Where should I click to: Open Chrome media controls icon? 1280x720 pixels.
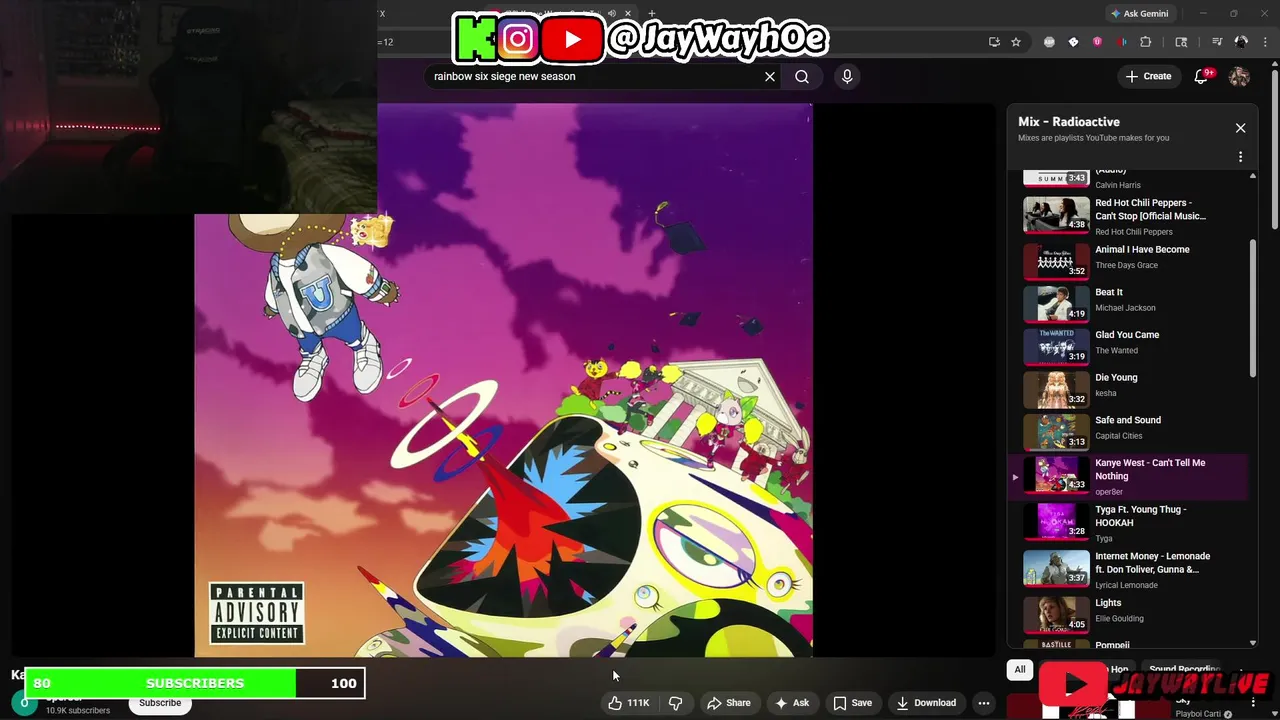click(x=1217, y=42)
